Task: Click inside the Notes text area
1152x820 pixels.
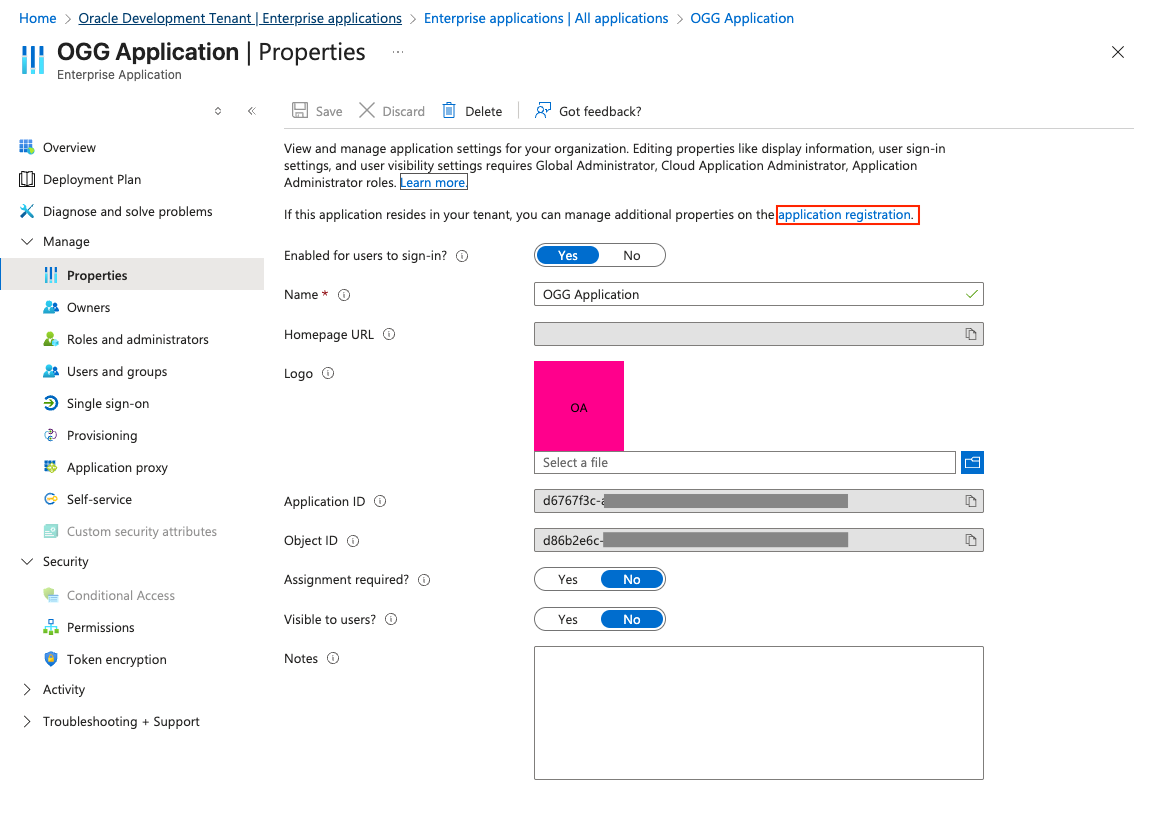Action: tap(758, 712)
